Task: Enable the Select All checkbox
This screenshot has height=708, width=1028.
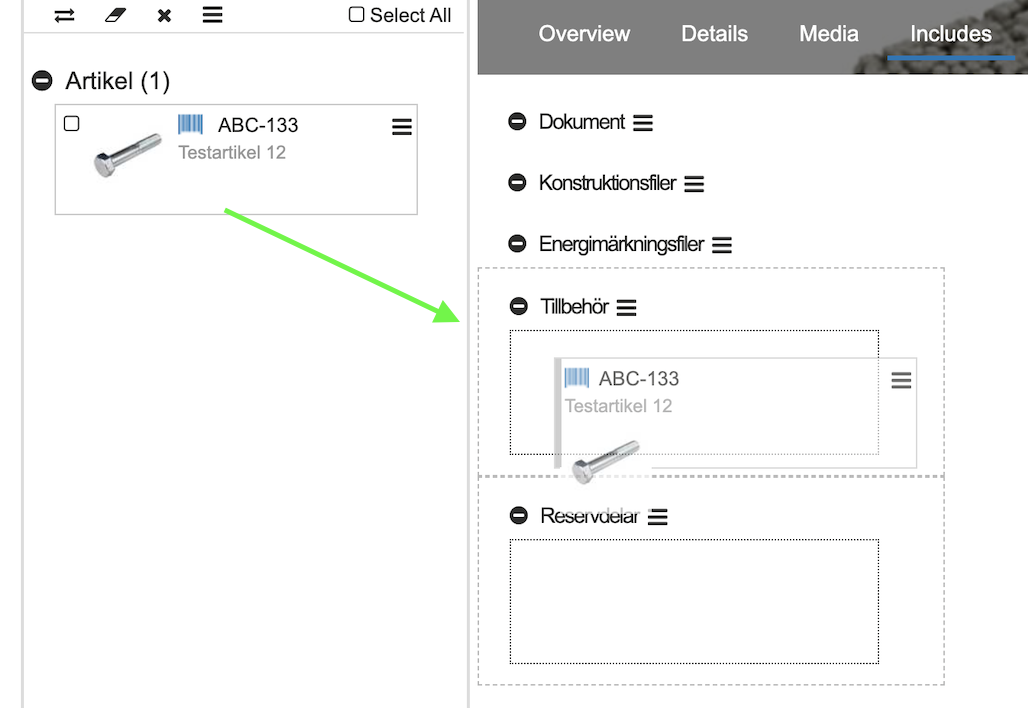Action: (x=357, y=15)
